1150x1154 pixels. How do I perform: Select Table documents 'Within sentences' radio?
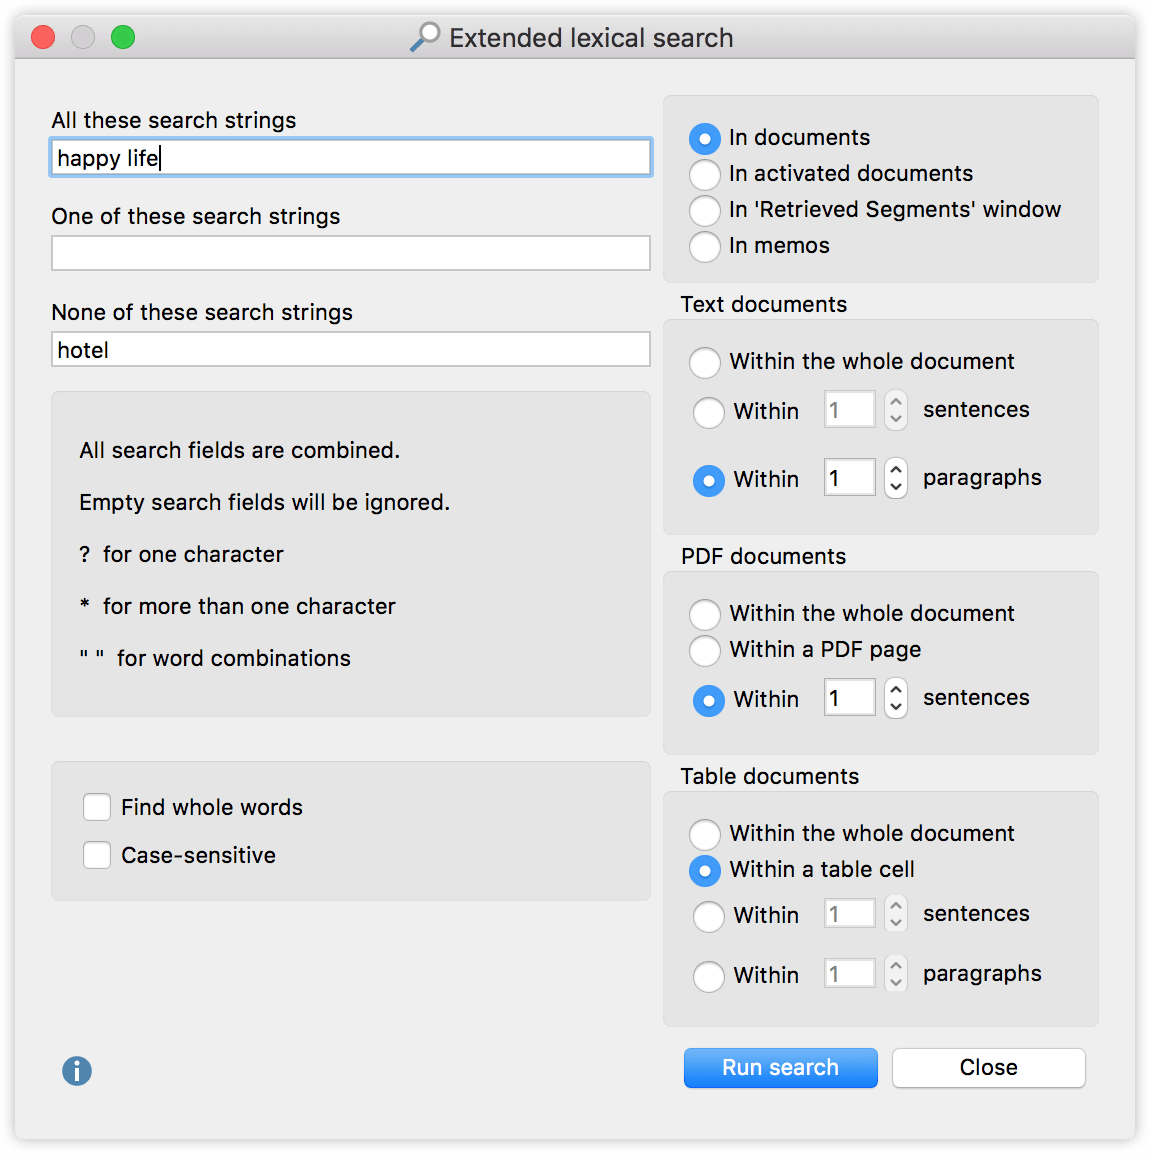709,916
